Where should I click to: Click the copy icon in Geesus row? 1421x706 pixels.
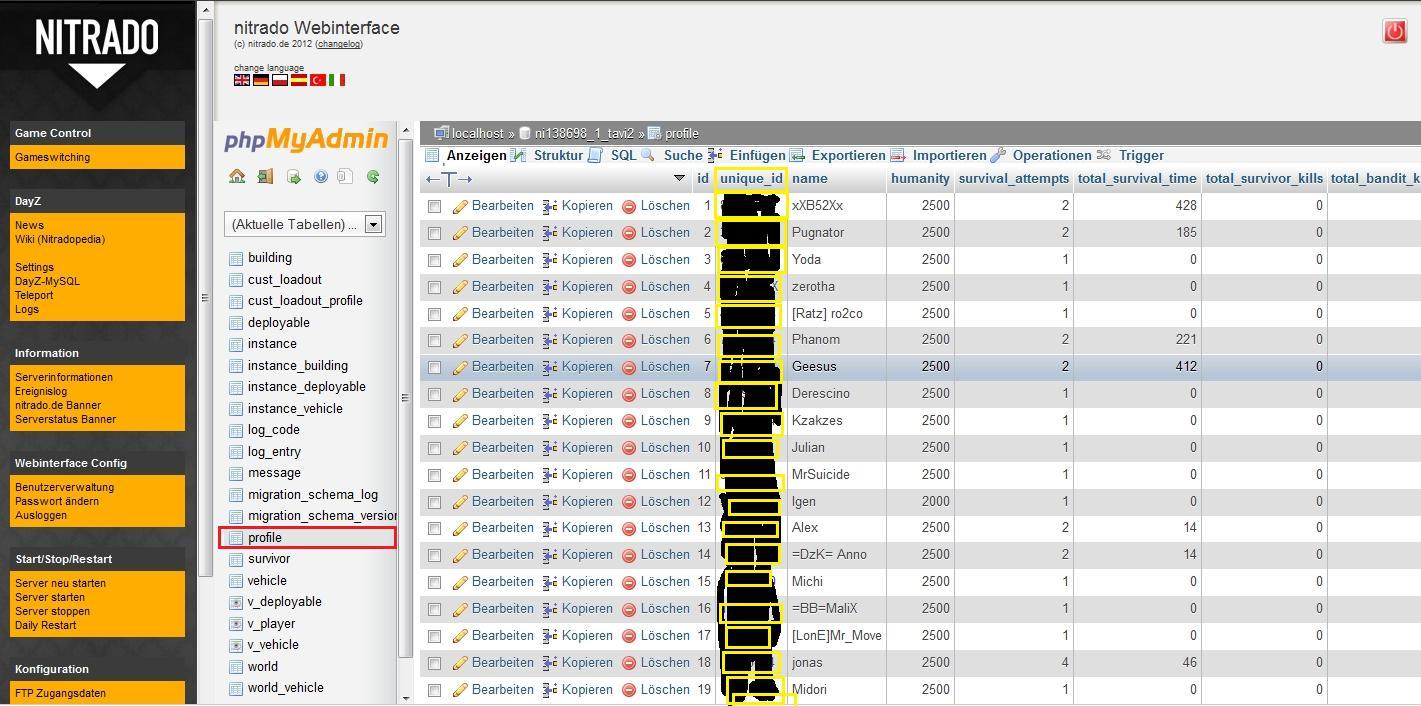pos(550,367)
